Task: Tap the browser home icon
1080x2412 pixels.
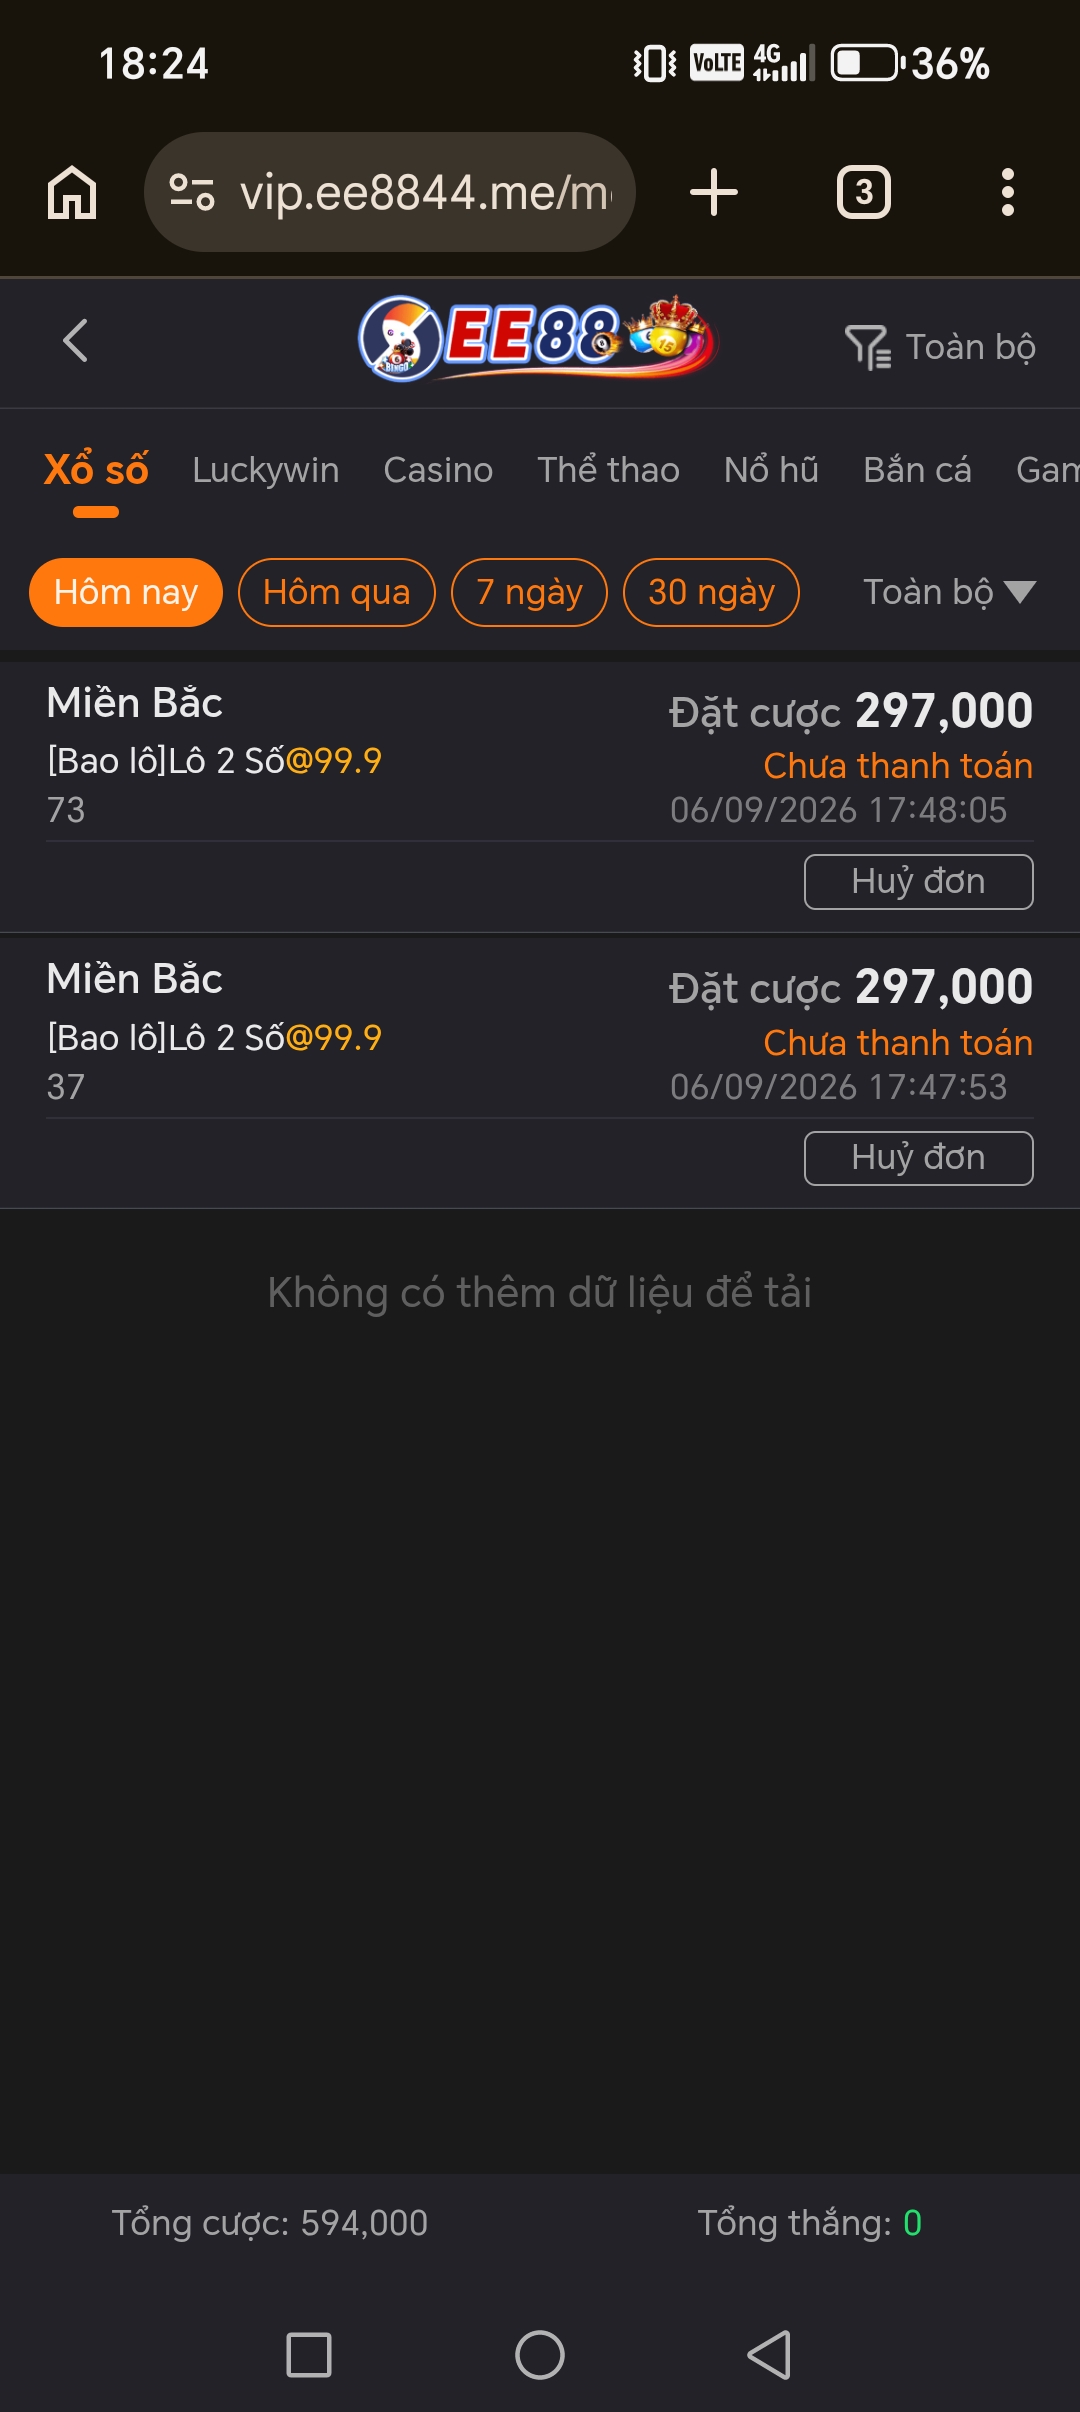Action: click(72, 192)
